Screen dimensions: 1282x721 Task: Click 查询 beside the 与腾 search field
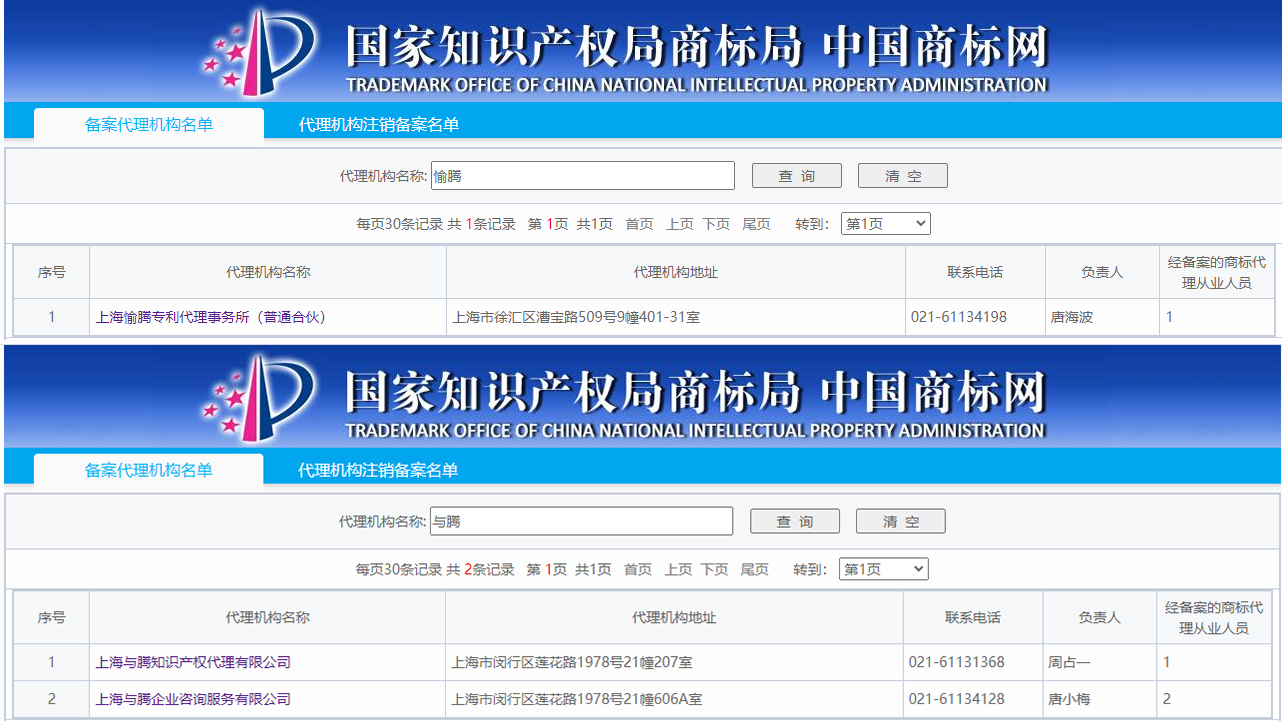point(795,522)
